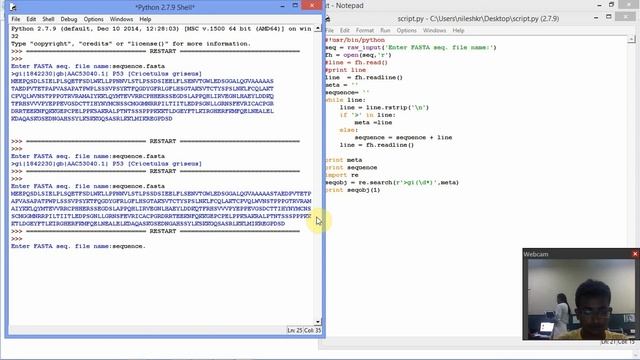This screenshot has height=360, width=640.
Task: Click the 'print meta' code line
Action: [x=344, y=160]
